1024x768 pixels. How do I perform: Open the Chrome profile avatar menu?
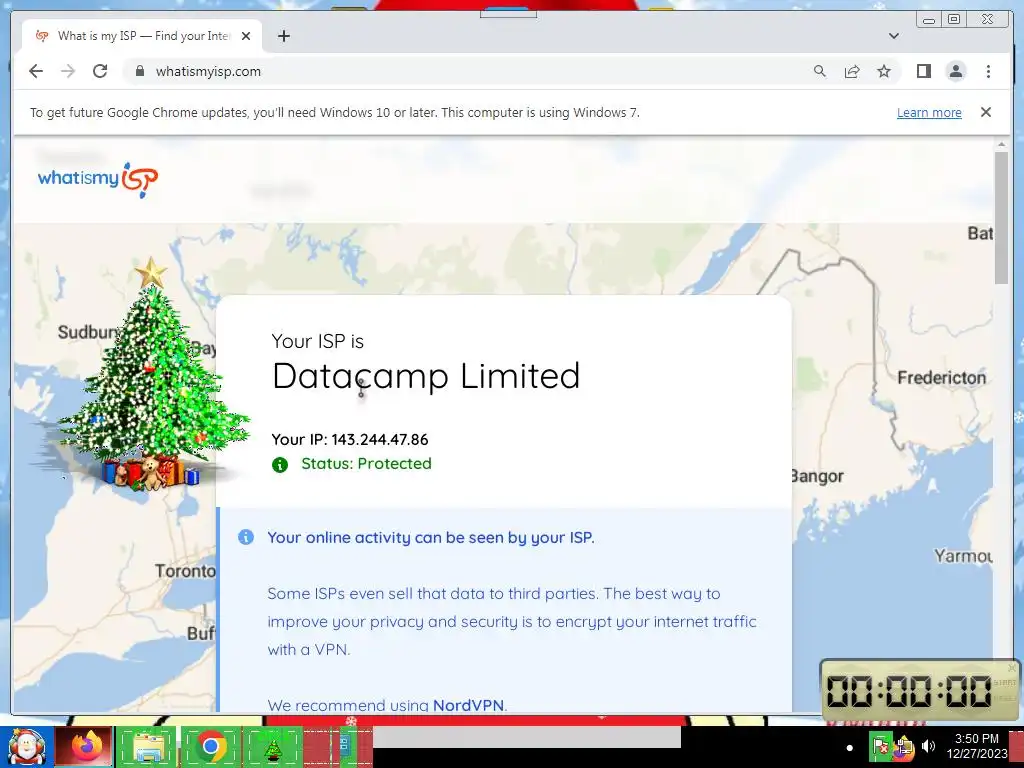click(x=955, y=71)
